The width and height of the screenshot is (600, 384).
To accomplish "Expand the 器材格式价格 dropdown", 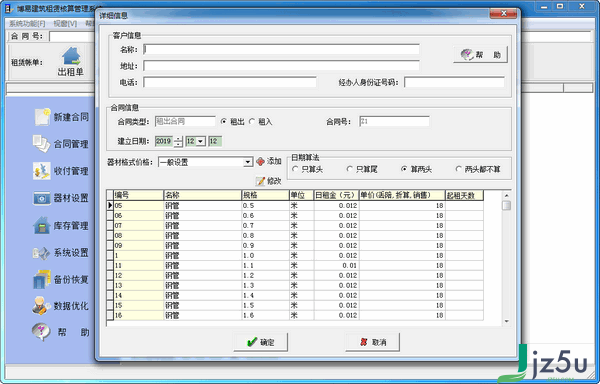I will point(248,162).
